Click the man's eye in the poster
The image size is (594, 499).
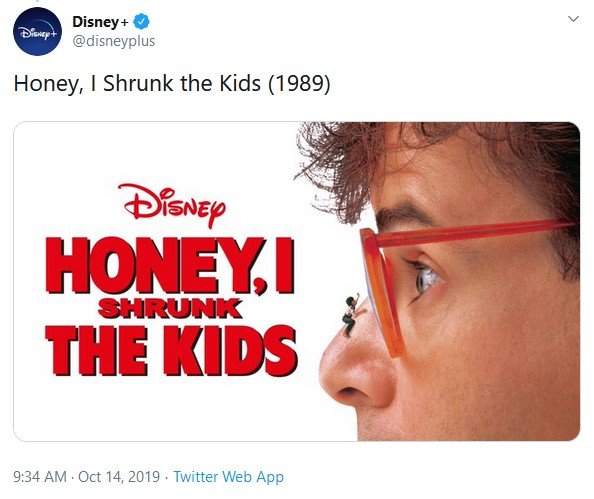click(x=427, y=279)
